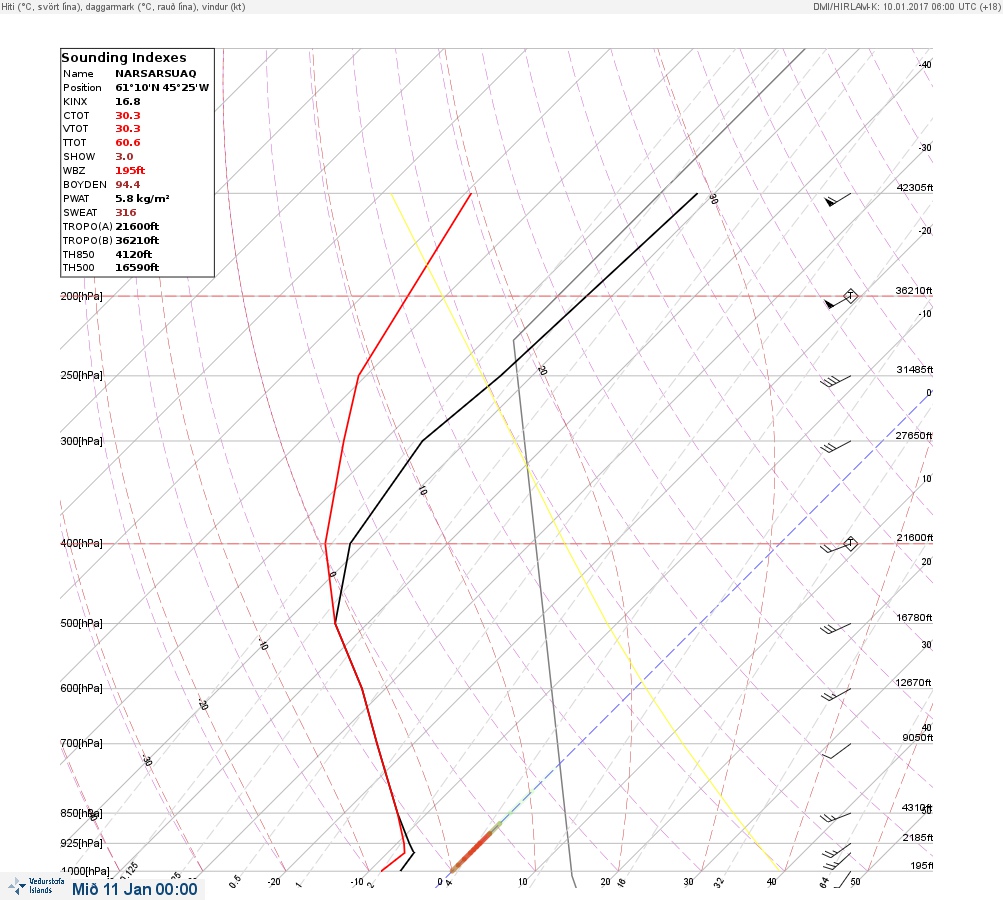
Task: Click the wind barb at 250hPa level
Action: point(835,381)
